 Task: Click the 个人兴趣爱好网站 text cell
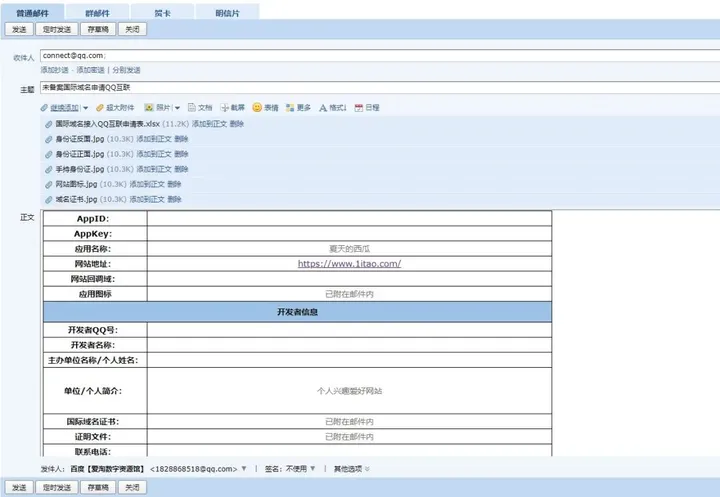tap(349, 391)
